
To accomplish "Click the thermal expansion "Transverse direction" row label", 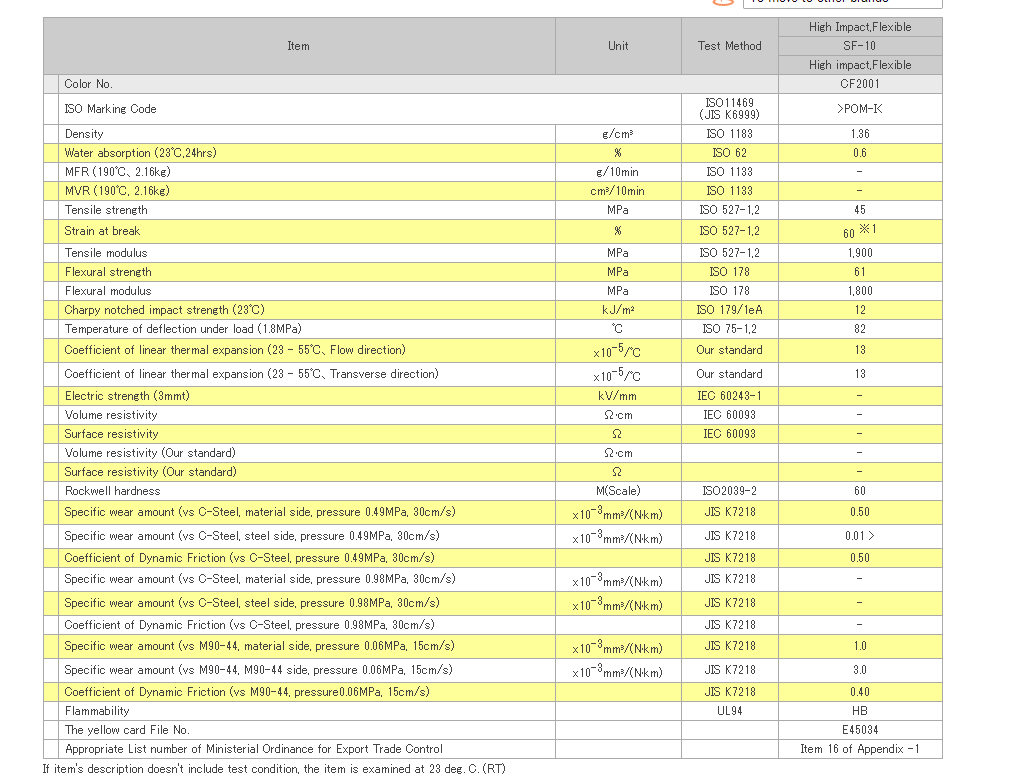I will pyautogui.click(x=251, y=374).
